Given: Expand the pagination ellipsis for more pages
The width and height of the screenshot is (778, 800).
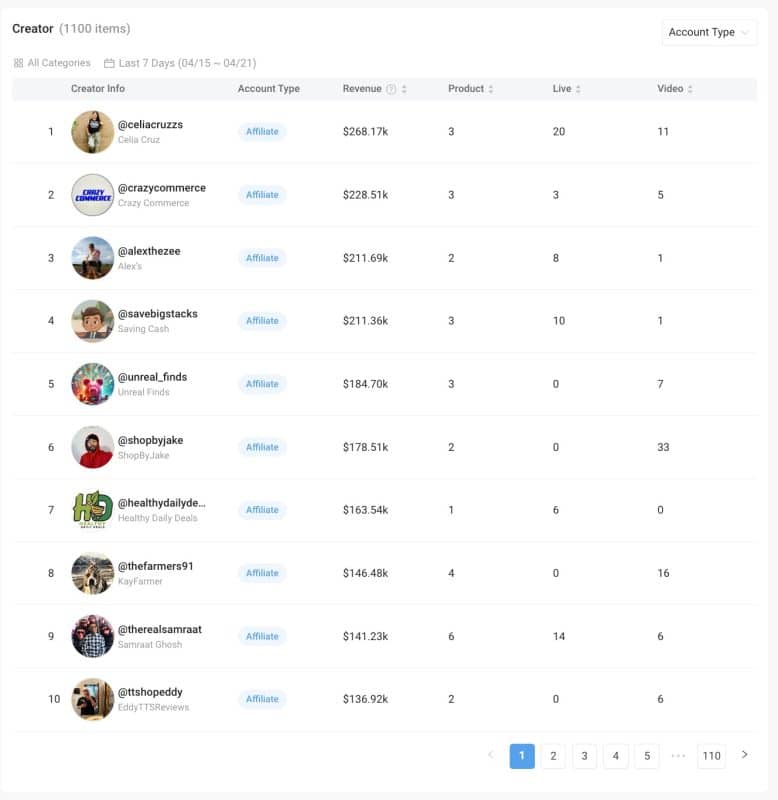Looking at the screenshot, I should (679, 757).
